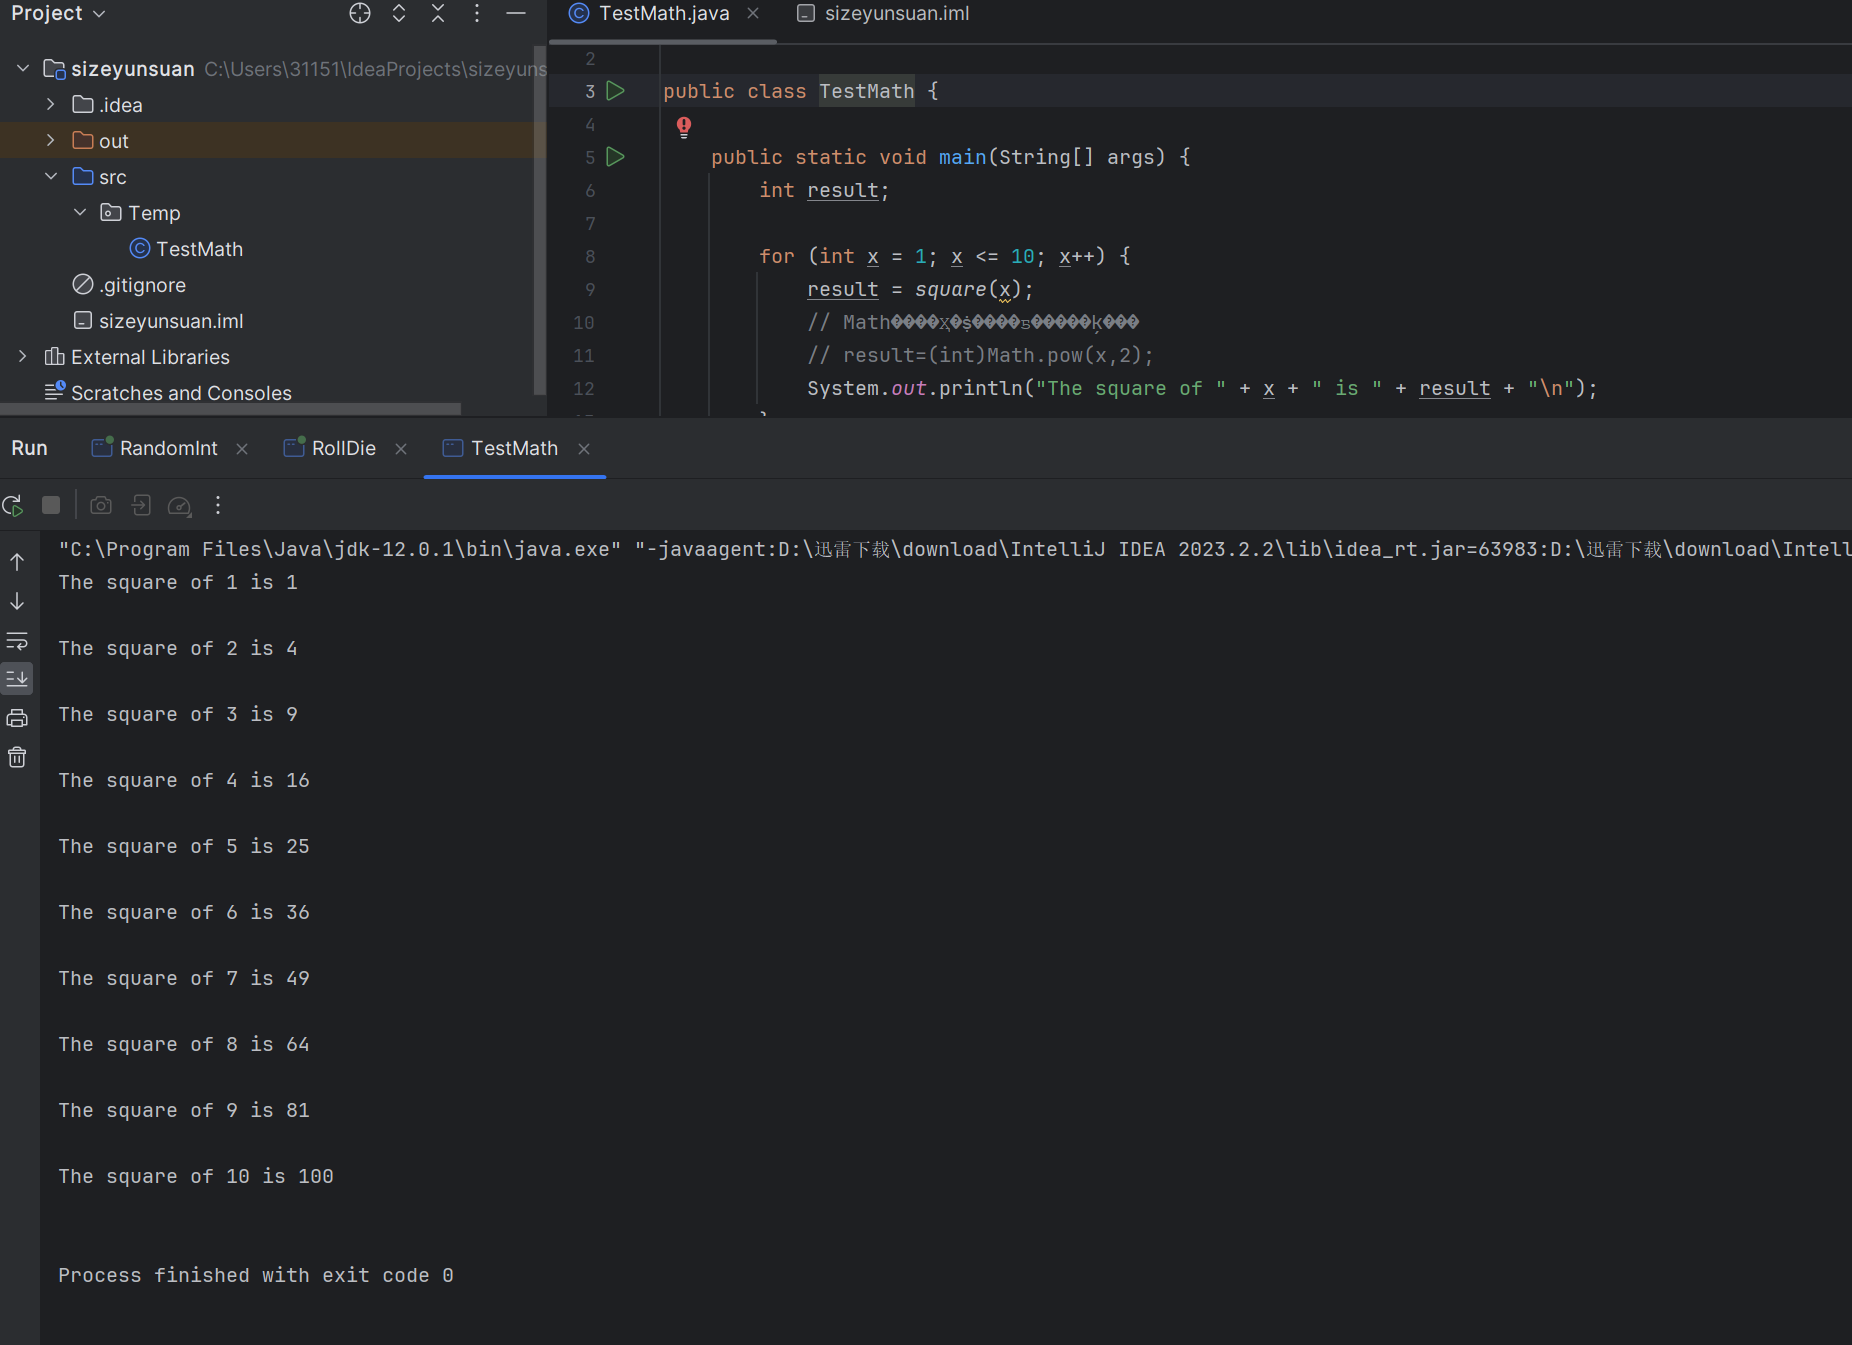Open the TestMath class in the project tree
Screen dimensions: 1852x1345
[199, 249]
